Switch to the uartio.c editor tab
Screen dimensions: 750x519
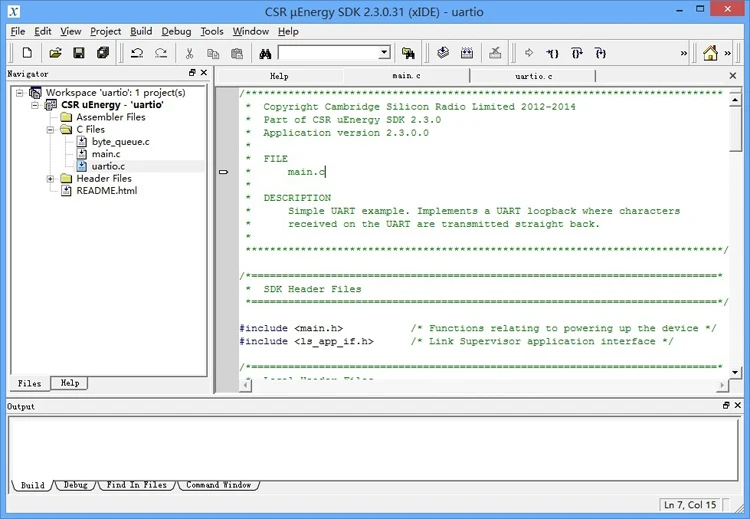point(533,76)
